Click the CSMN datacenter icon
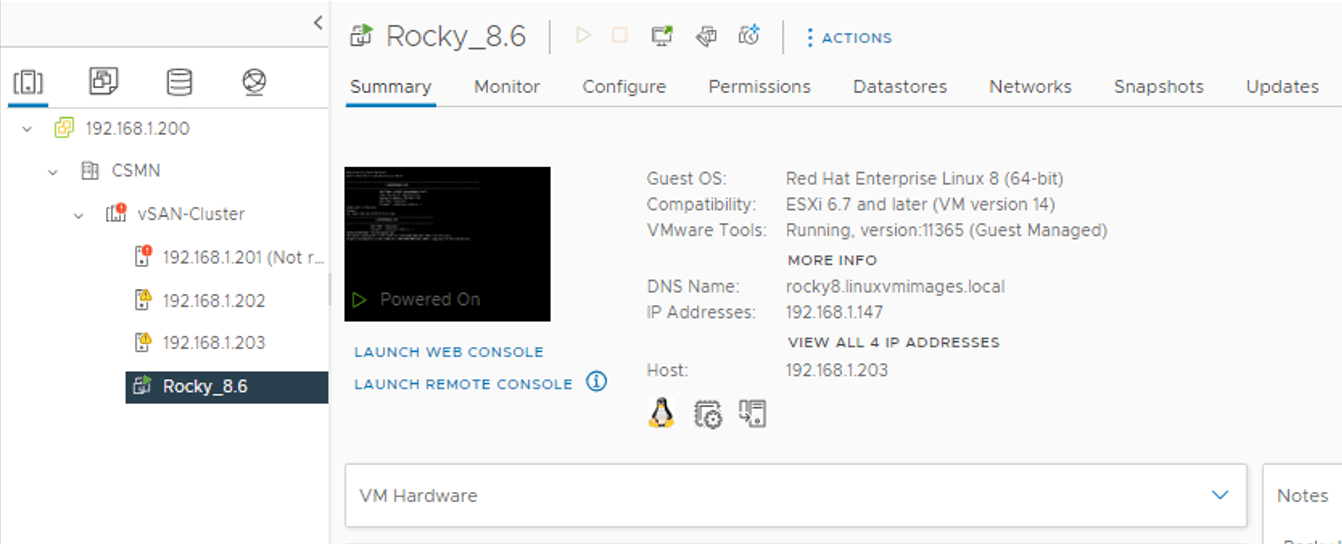Viewport: 1342px width, 544px height. click(x=90, y=171)
